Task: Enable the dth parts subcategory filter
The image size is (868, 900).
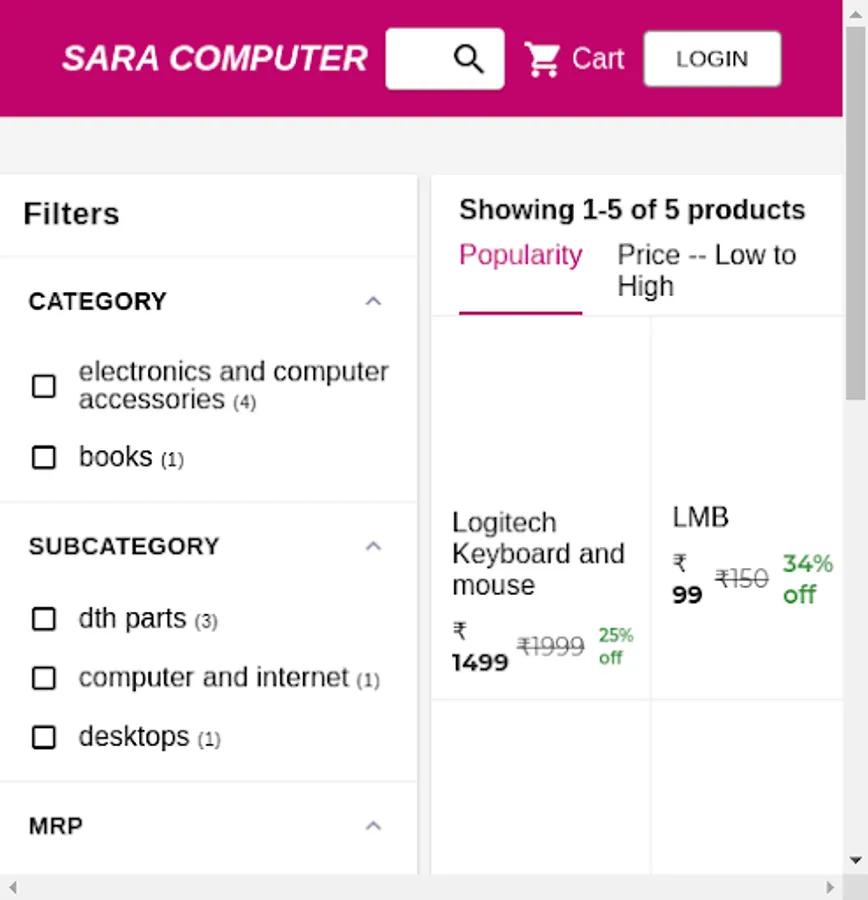Action: (44, 619)
